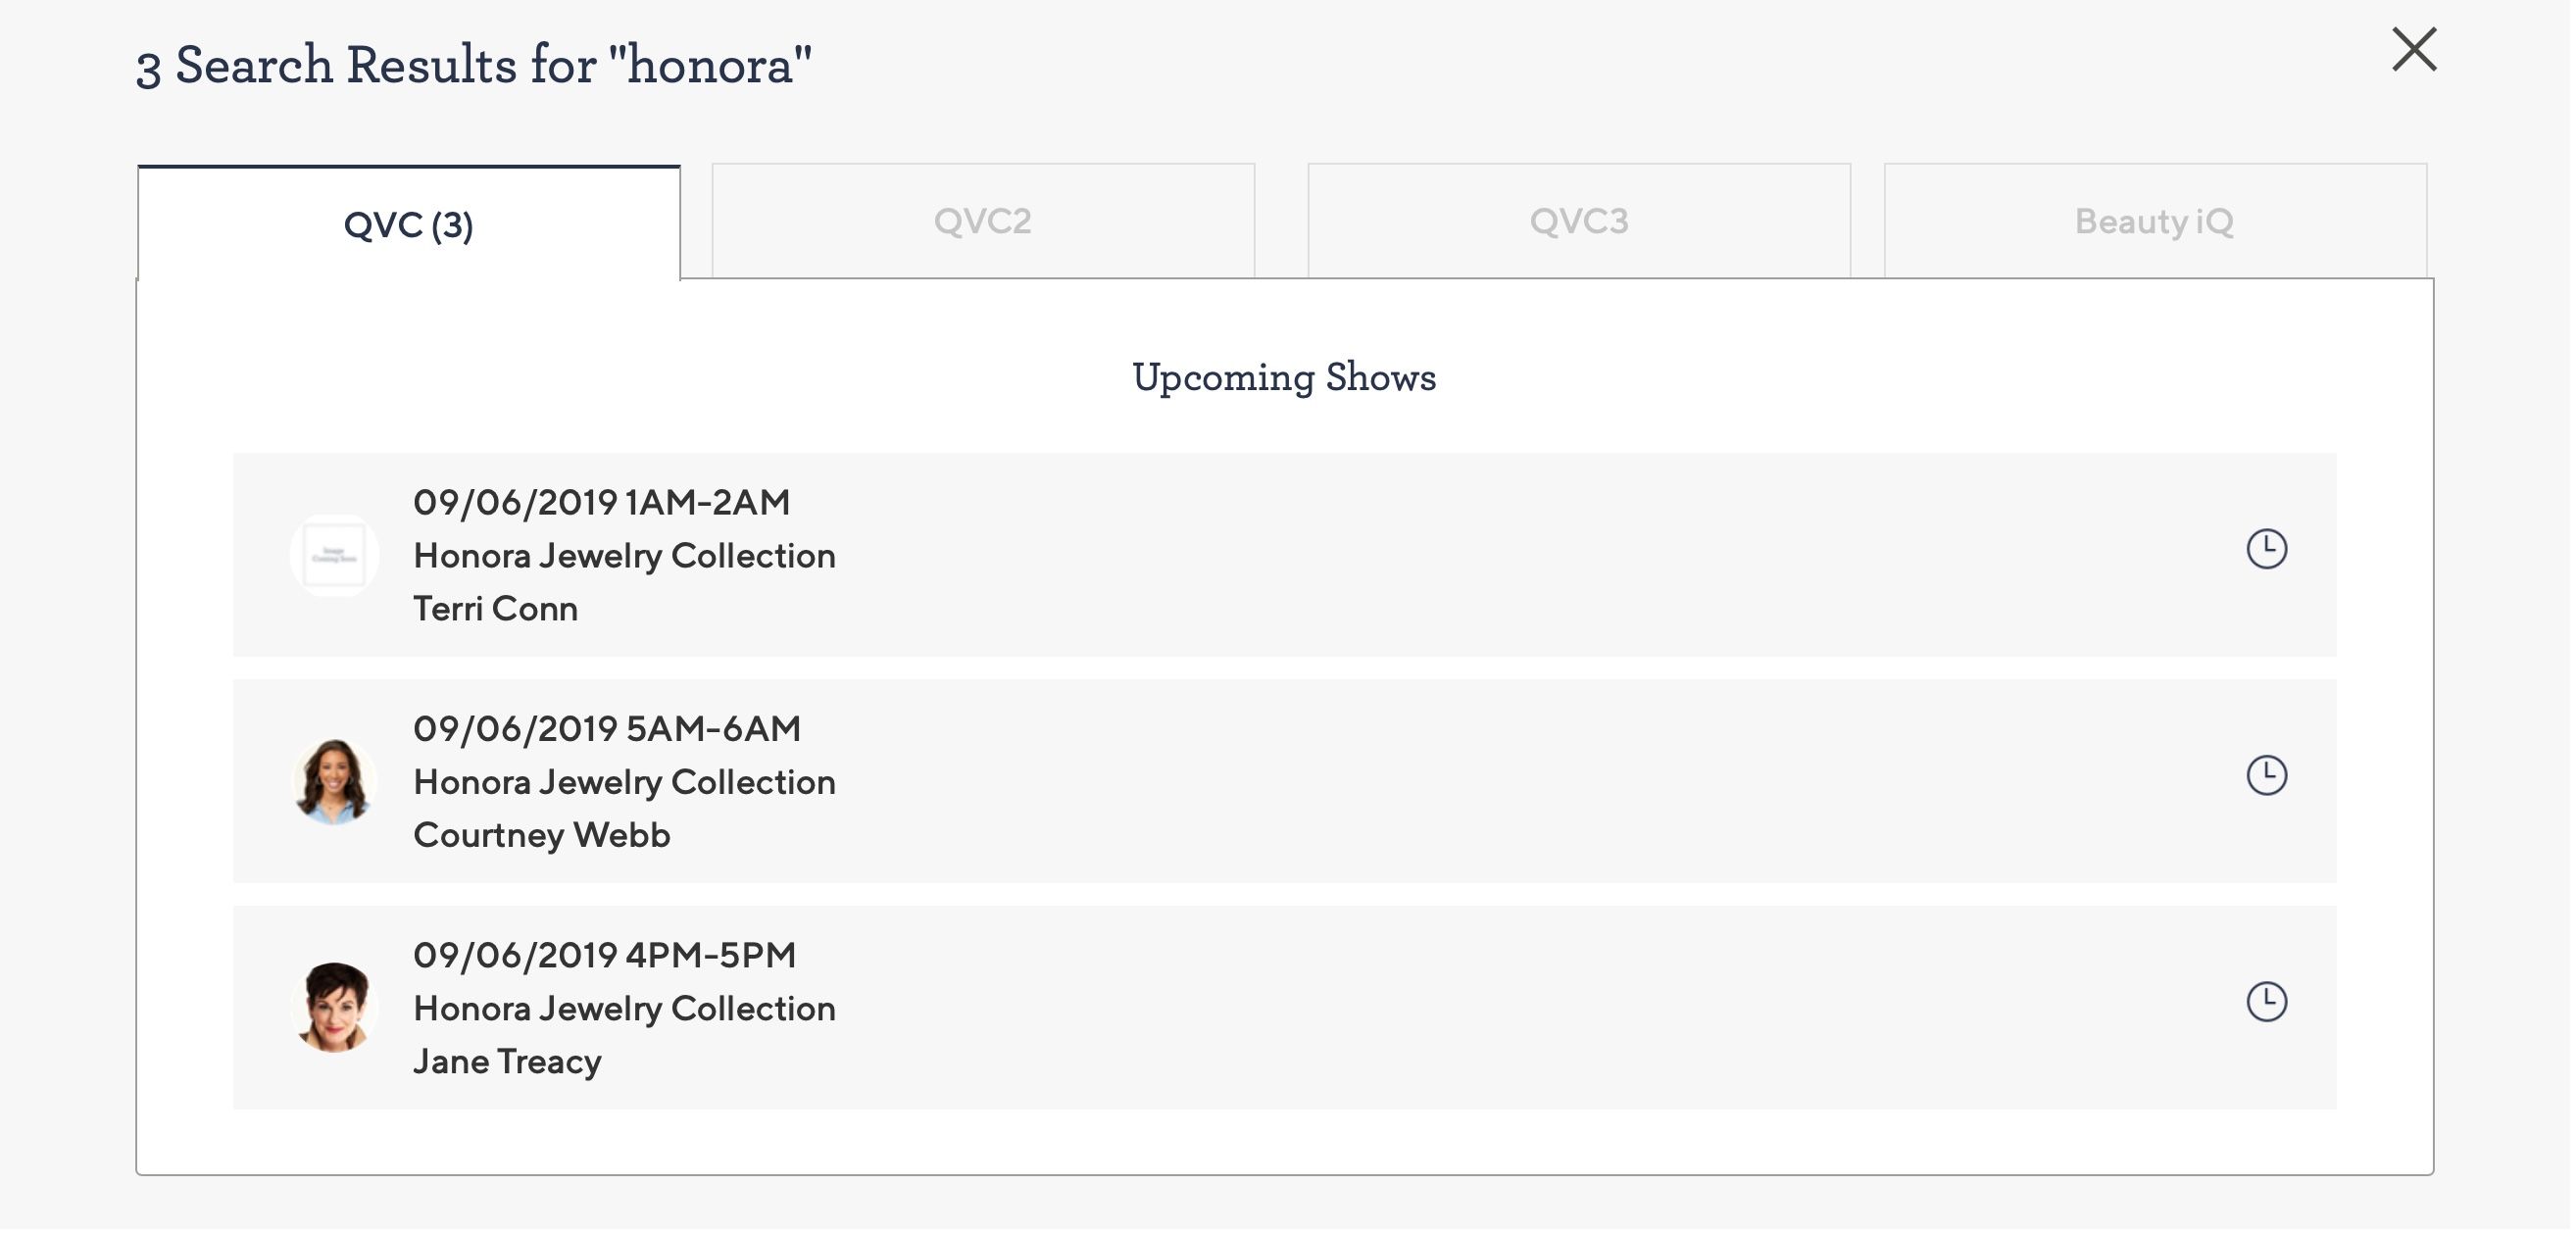This screenshot has width=2576, height=1235.
Task: Click the Jane Treacy host name
Action: 507,1061
